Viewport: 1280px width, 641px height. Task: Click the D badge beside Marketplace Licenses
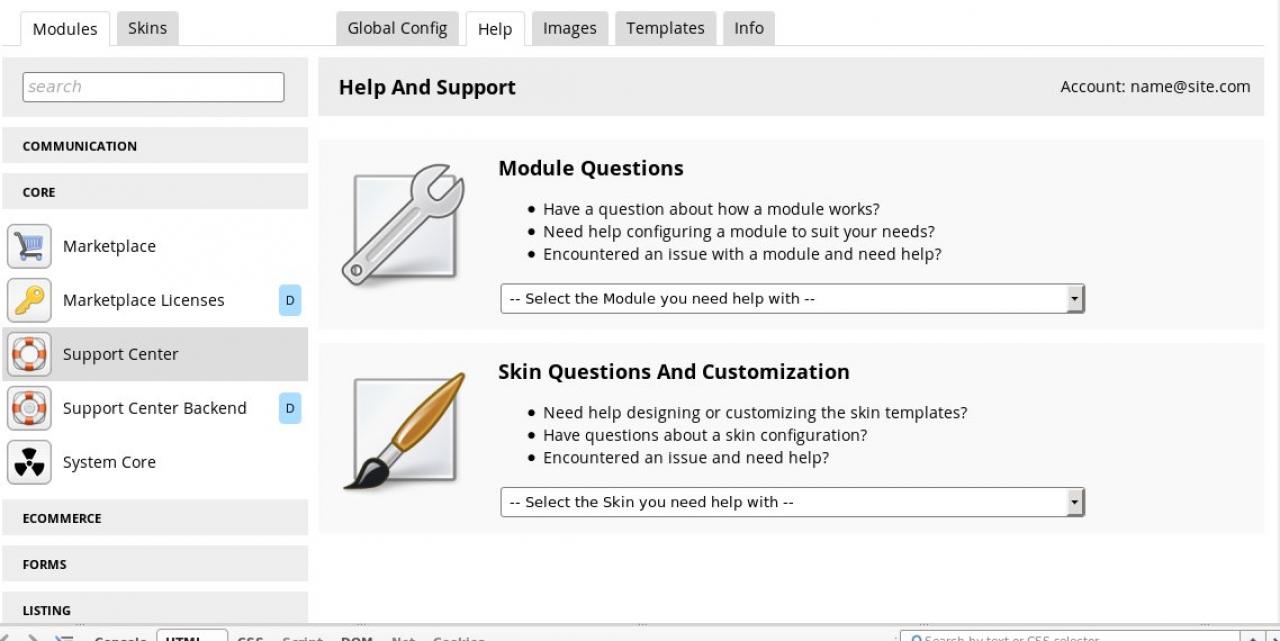[x=290, y=300]
